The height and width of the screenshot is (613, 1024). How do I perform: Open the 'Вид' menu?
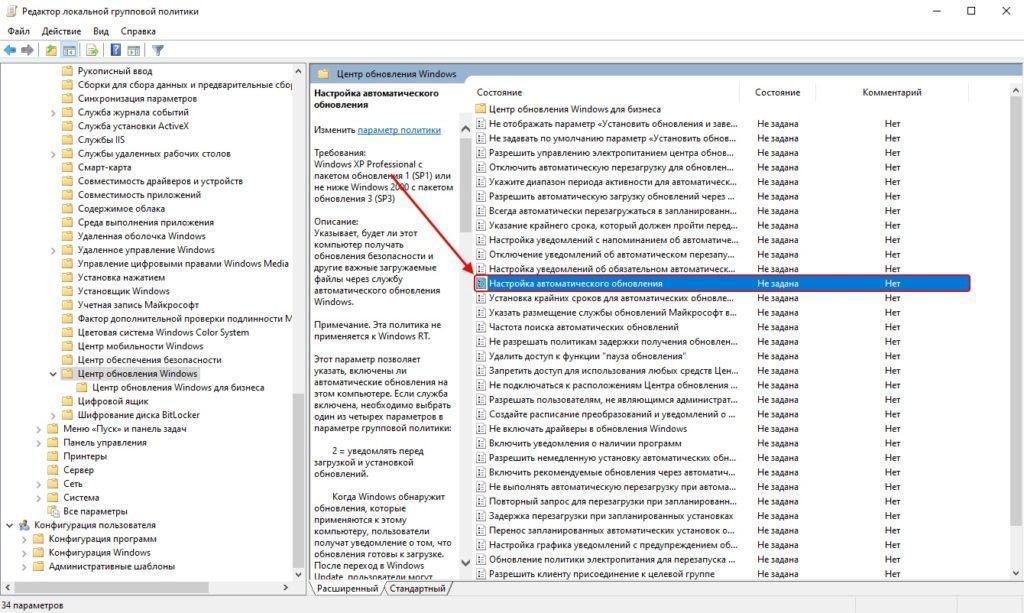[x=101, y=31]
